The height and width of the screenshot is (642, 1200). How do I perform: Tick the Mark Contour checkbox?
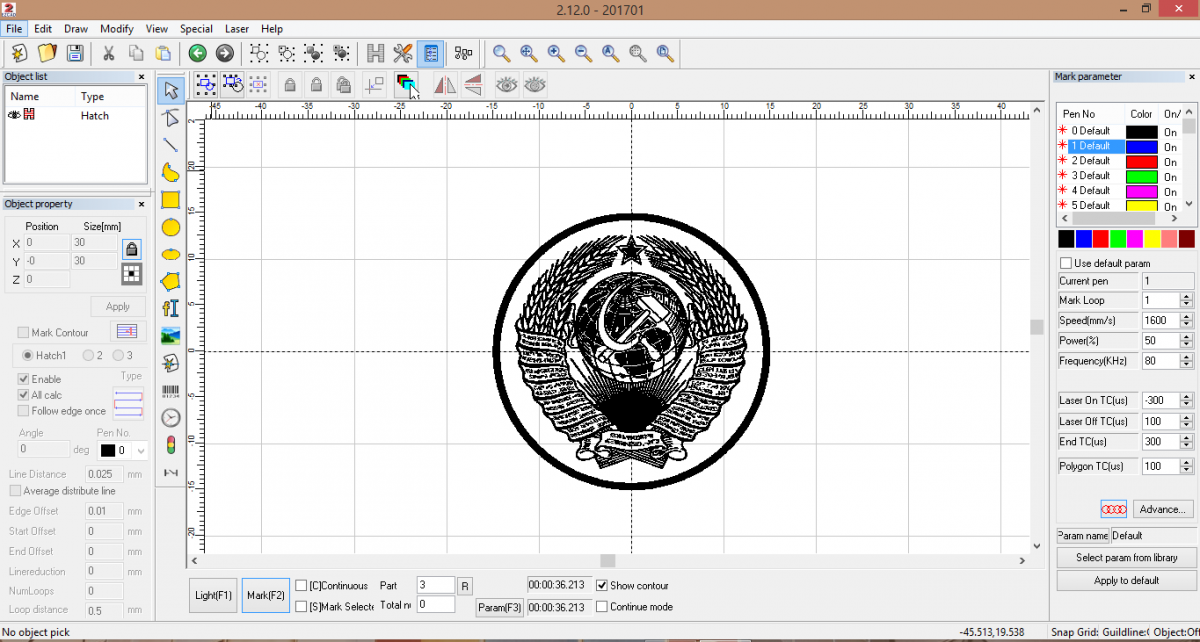(23, 333)
